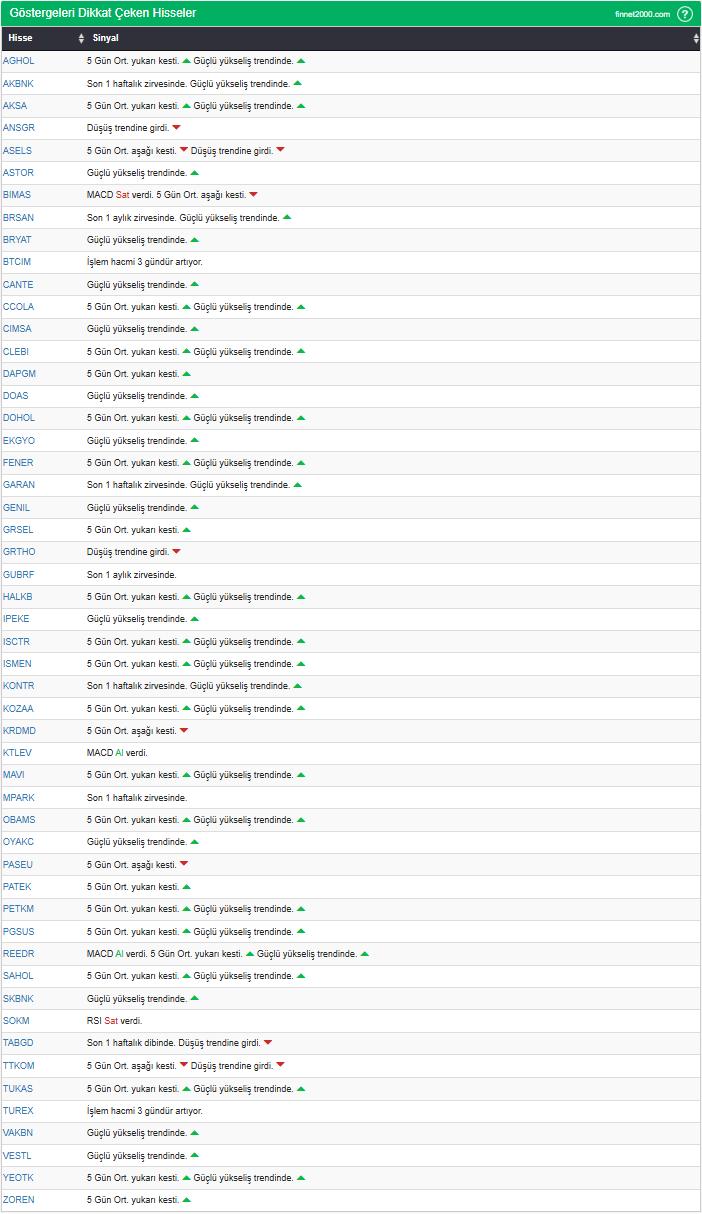Click the green up arrow in ASTOR row
This screenshot has width=702, height=1214.
194,173
